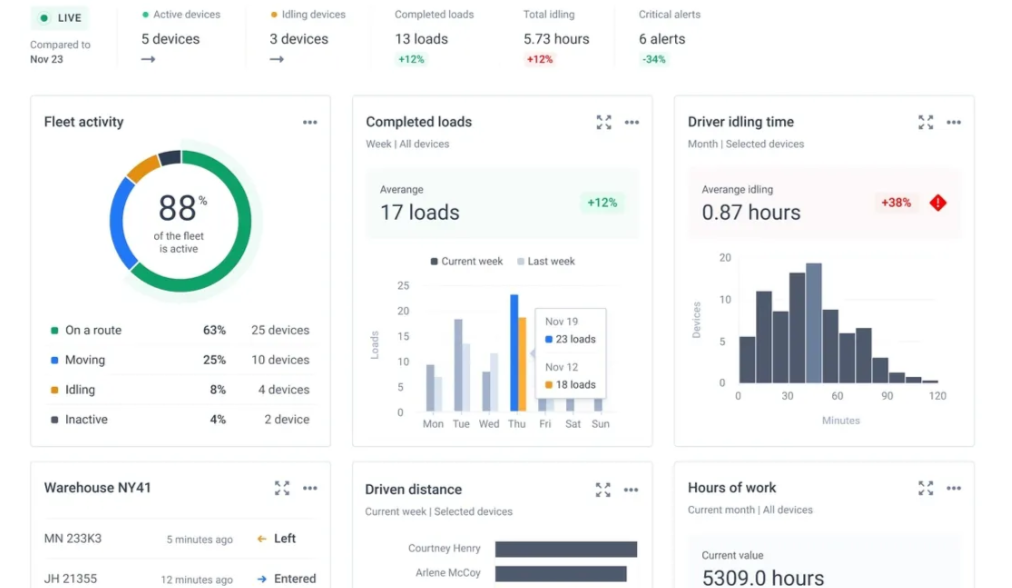Screen dimensions: 1012x588
Task: Expand the Driver idling time widget to fullscreen
Action: pyautogui.click(x=925, y=122)
